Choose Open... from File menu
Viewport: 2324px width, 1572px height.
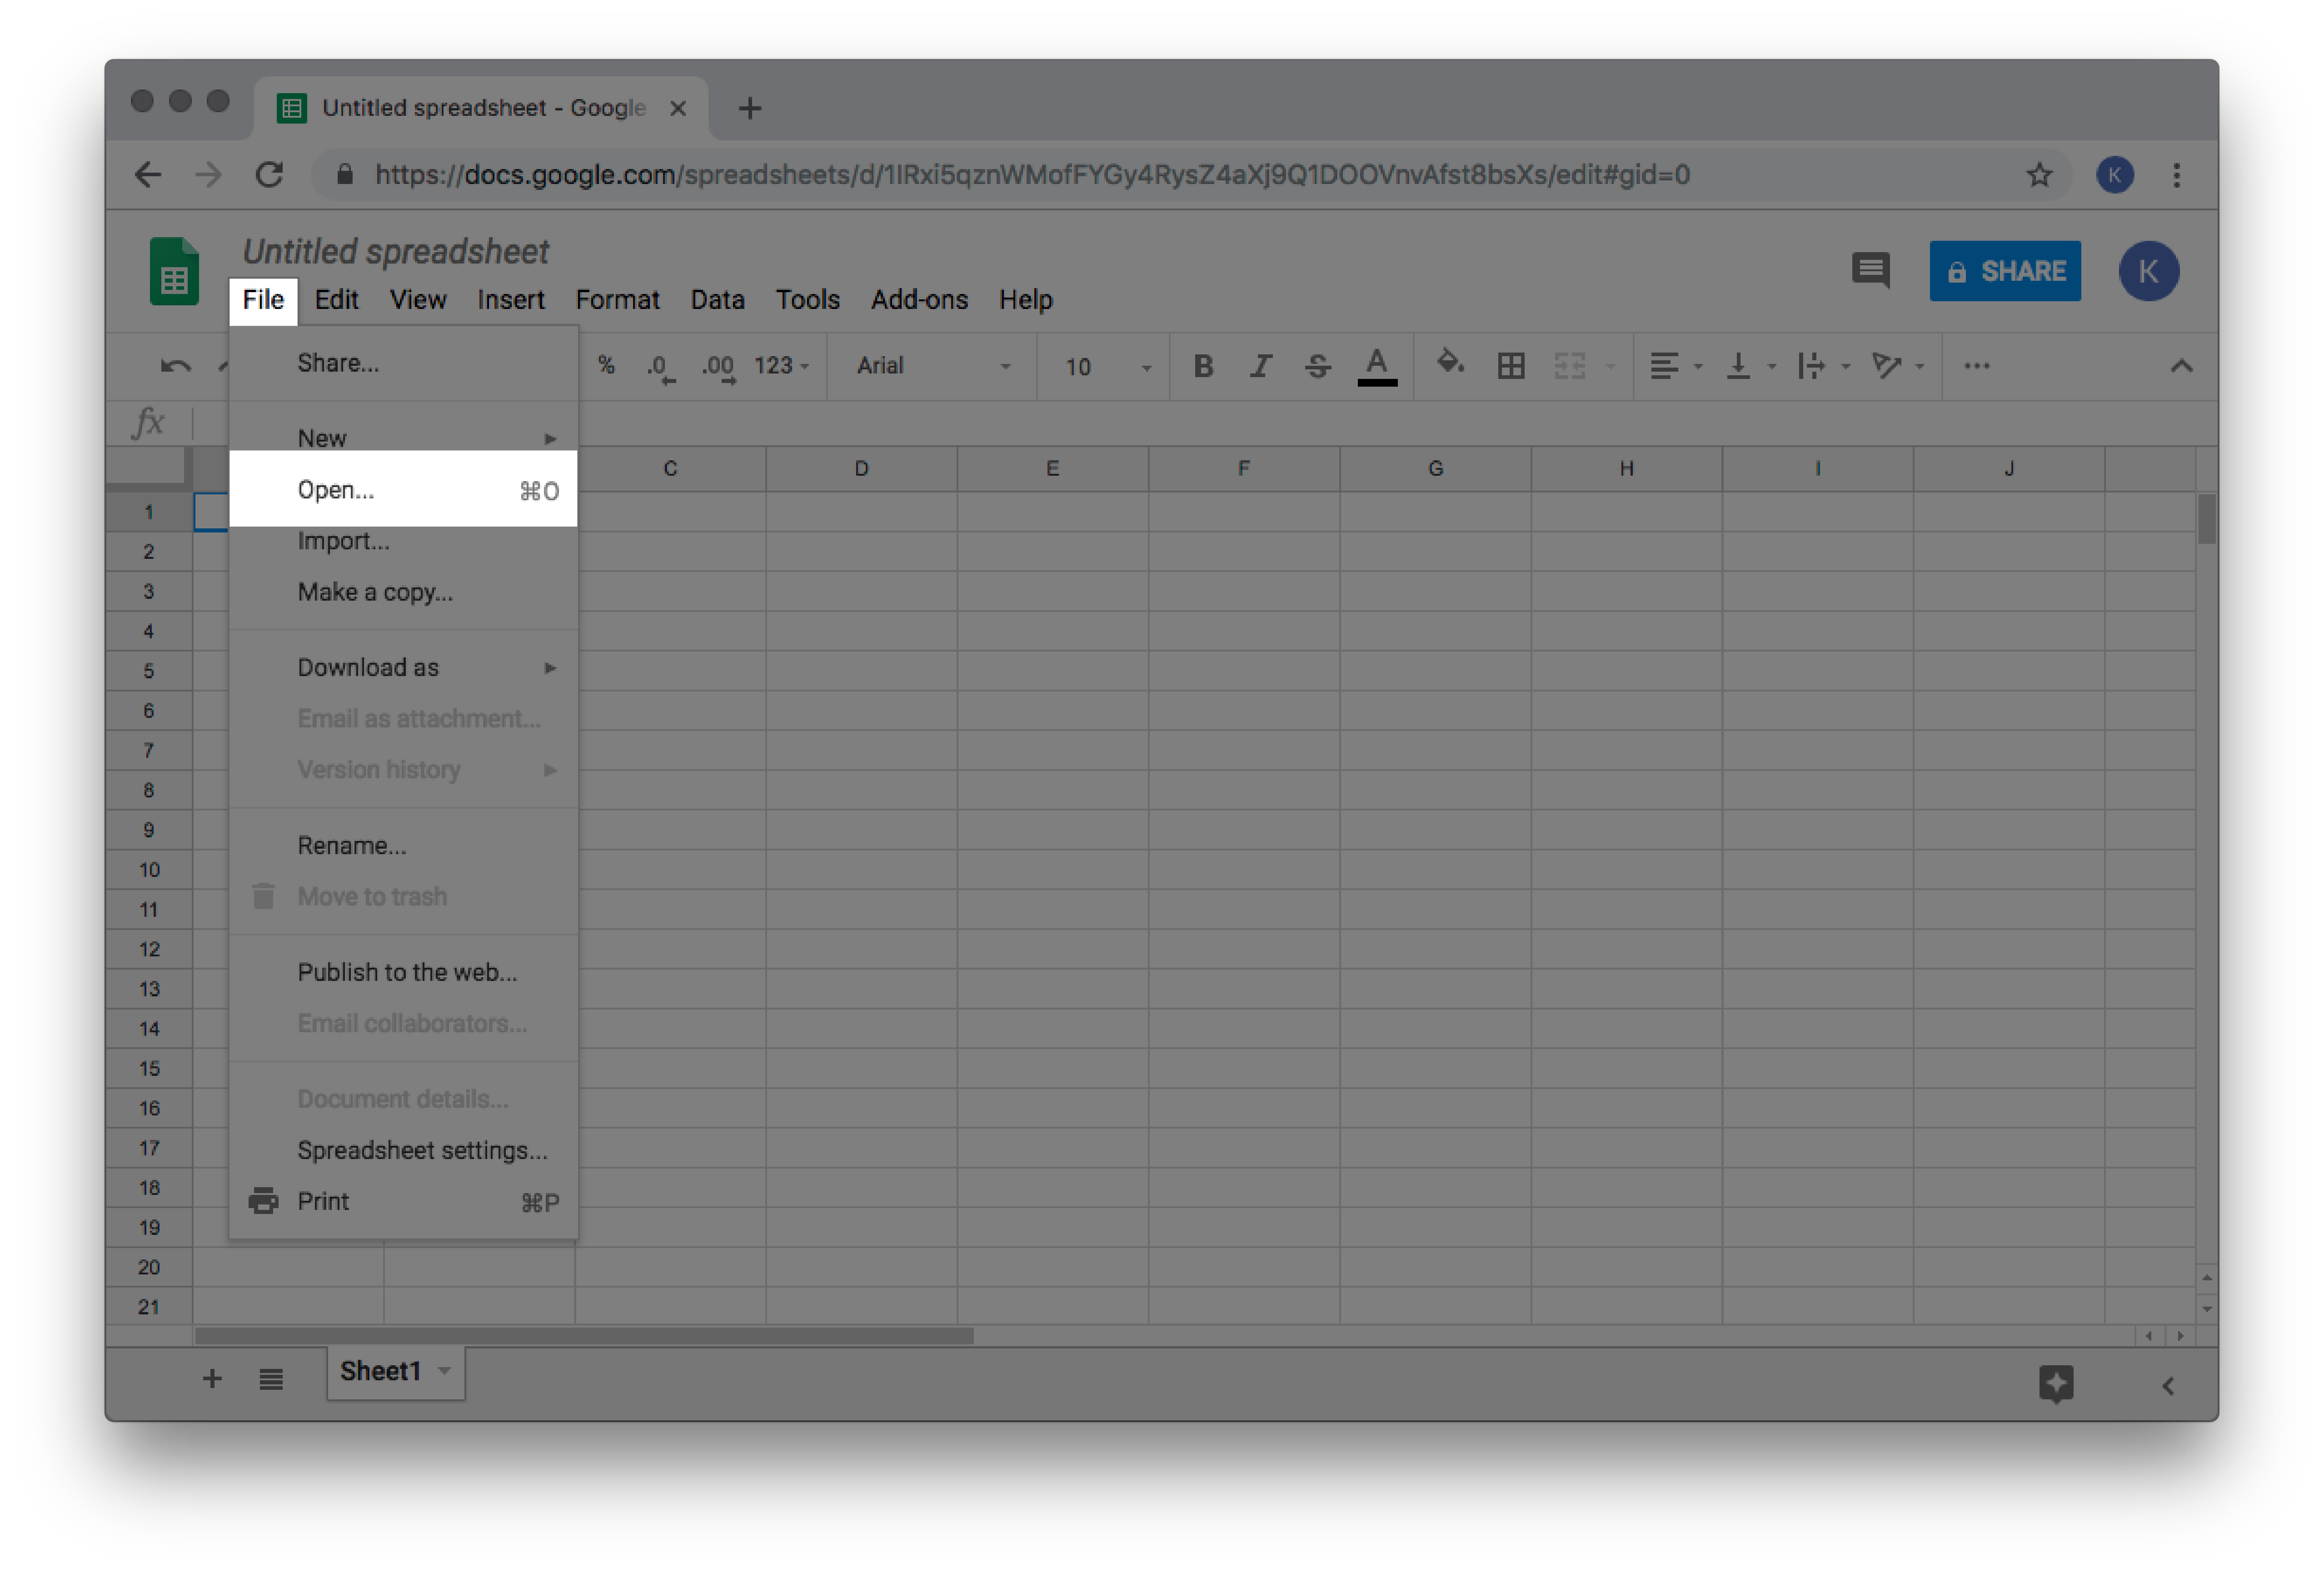403,490
